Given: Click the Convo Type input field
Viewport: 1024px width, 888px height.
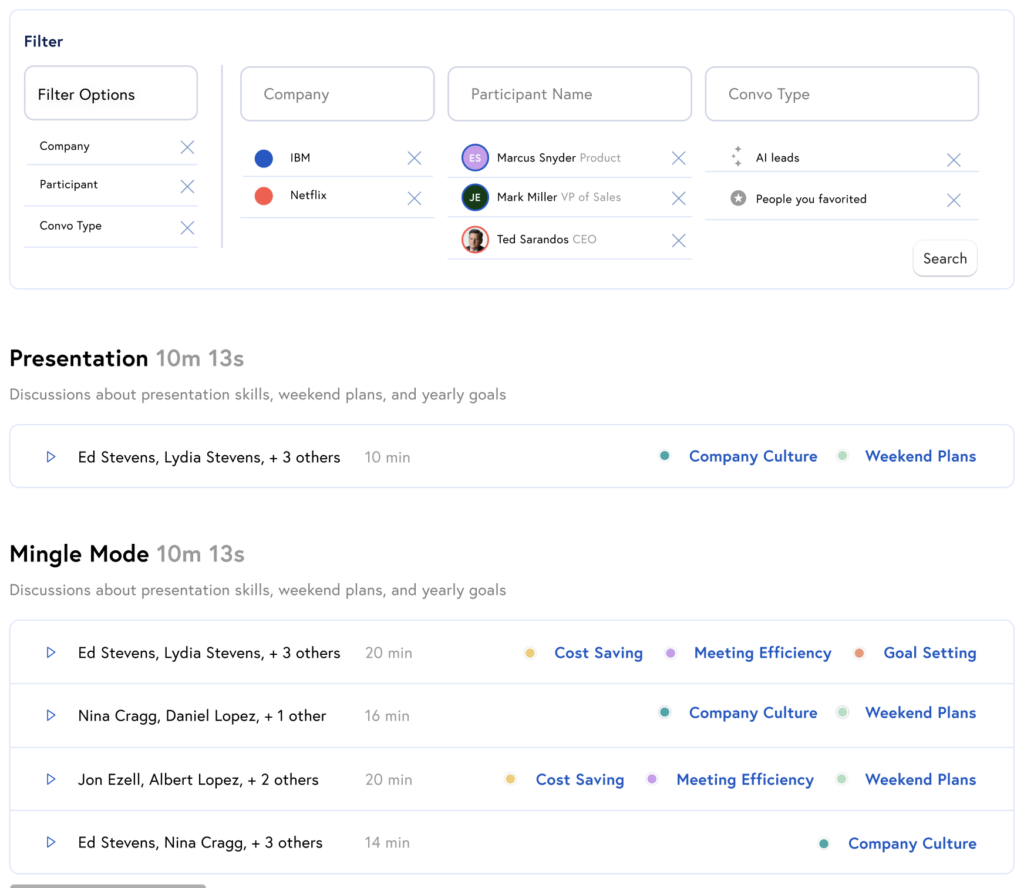Looking at the screenshot, I should tap(841, 94).
